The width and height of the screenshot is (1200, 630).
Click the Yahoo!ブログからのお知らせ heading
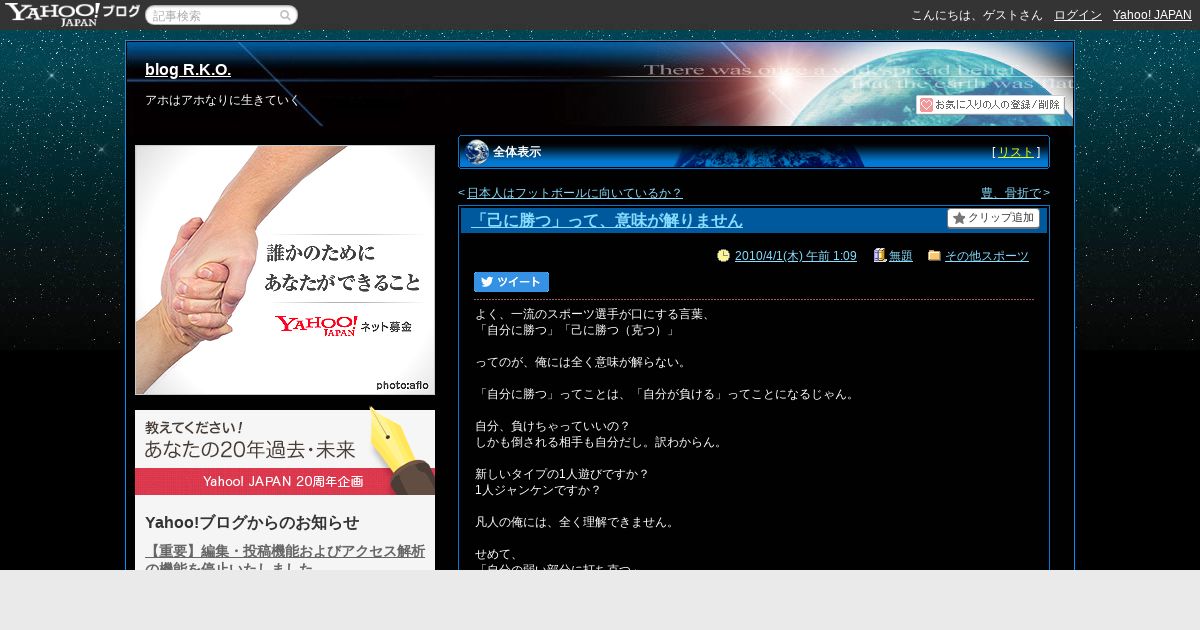point(252,523)
